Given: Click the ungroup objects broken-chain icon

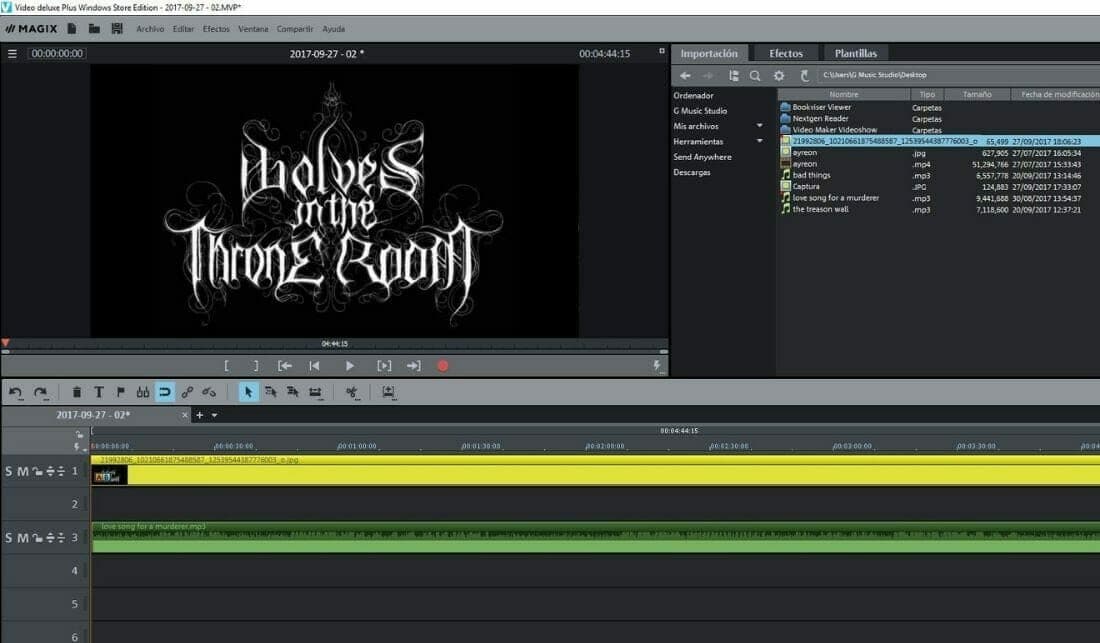Looking at the screenshot, I should pos(209,393).
